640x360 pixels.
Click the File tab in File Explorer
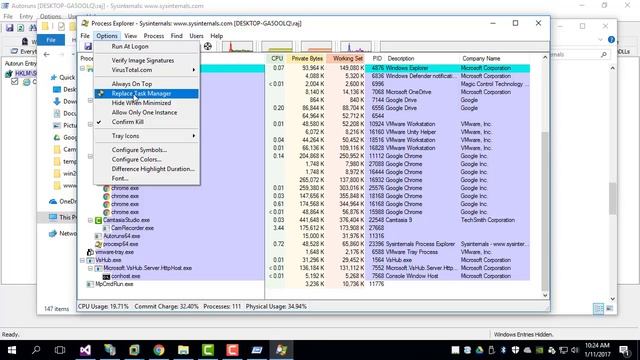click(51, 40)
